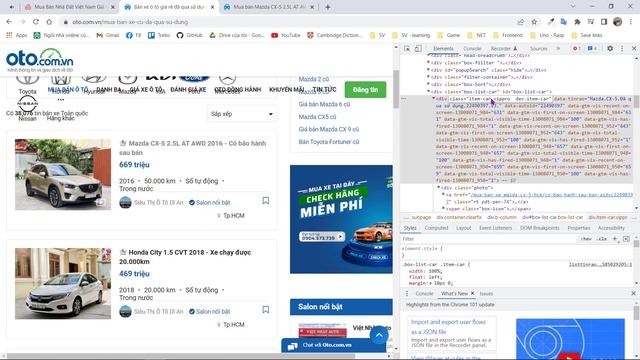
Task: Open the Mazda CX-5 car photo thumbnail
Action: [63, 174]
